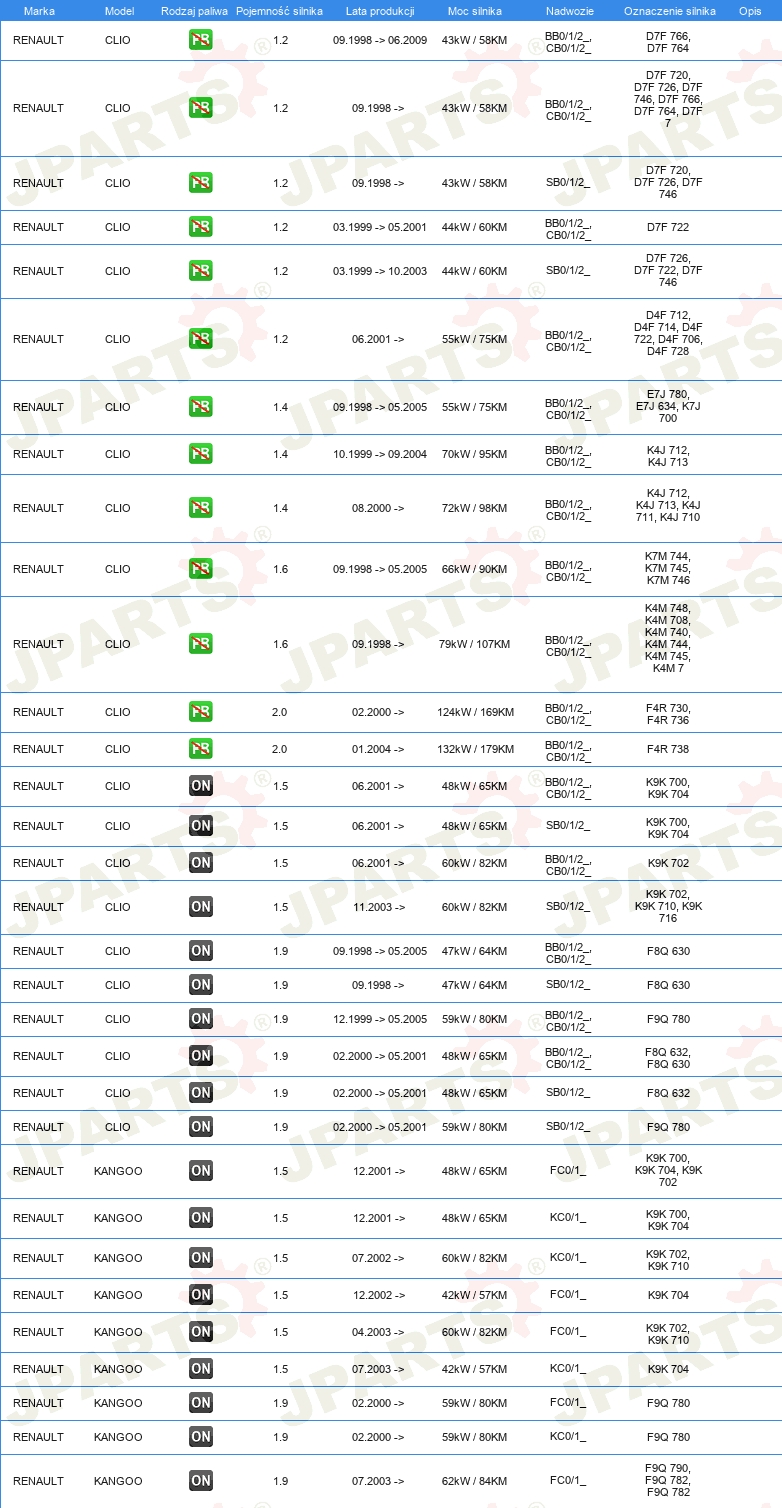Viewport: 782px width, 1508px height.
Task: Click the date cell 07.2002 ->
Action: pyautogui.click(x=378, y=1258)
